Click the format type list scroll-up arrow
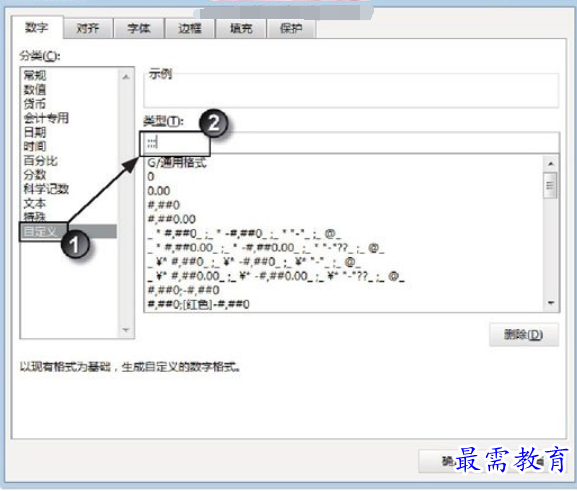Viewport: 577px width, 491px height. pos(551,163)
